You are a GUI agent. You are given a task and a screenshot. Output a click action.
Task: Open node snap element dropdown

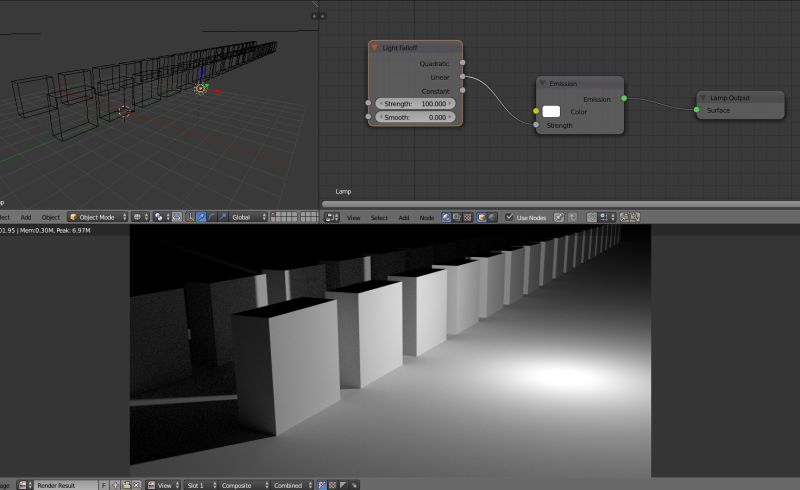tap(607, 217)
